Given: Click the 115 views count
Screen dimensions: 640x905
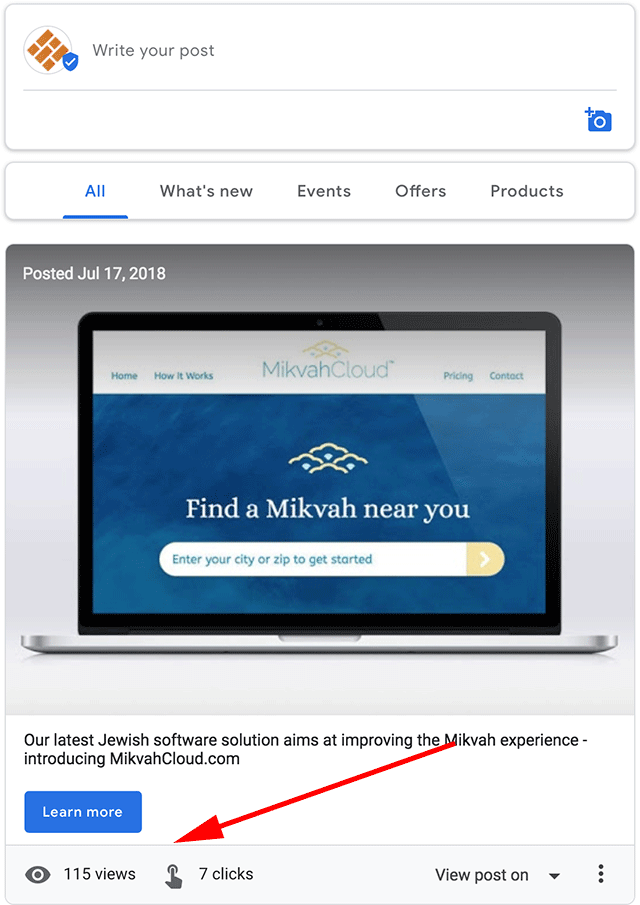Looking at the screenshot, I should (x=100, y=874).
